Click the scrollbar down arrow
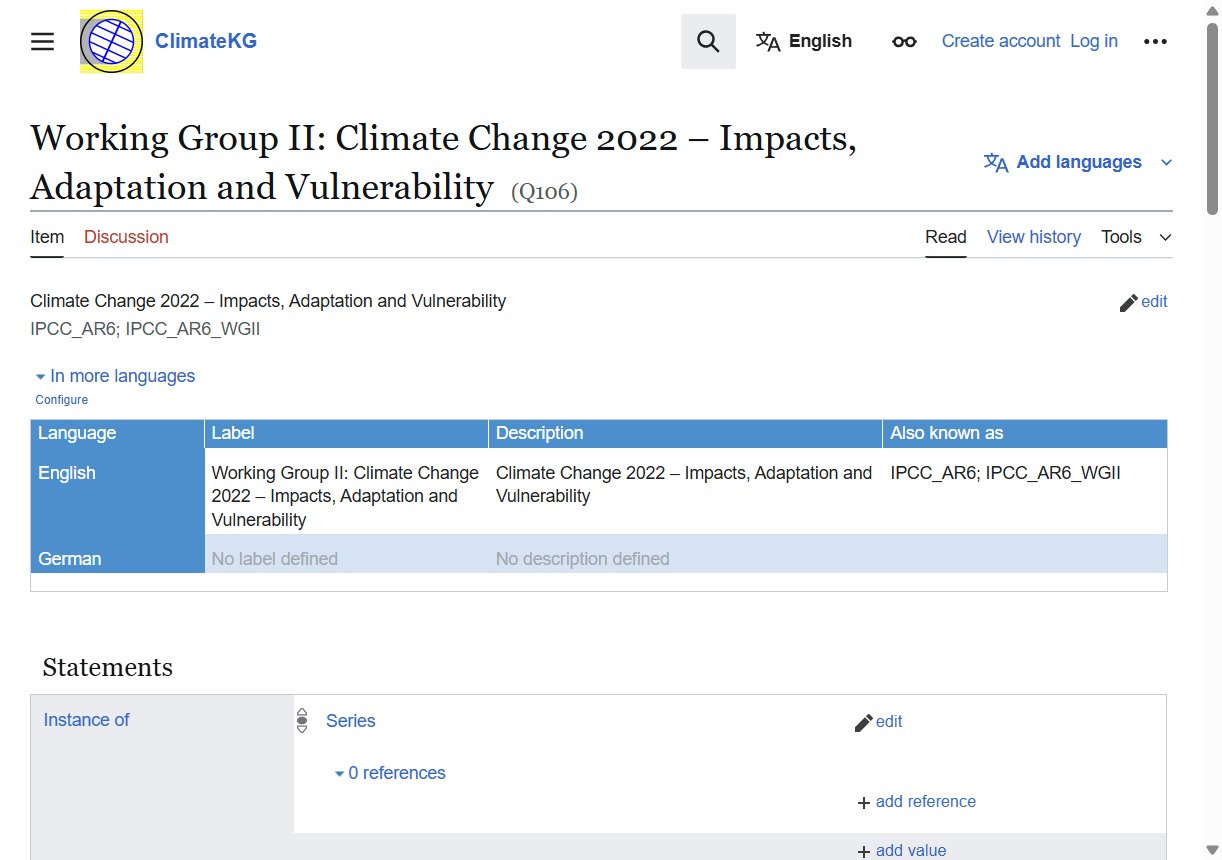The height and width of the screenshot is (860, 1222). click(x=1213, y=850)
